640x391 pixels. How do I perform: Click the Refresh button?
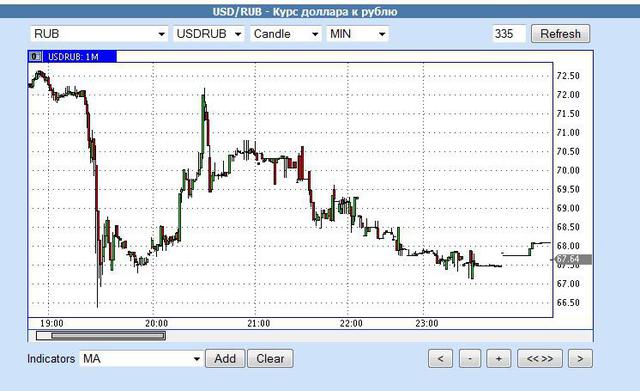tap(560, 33)
